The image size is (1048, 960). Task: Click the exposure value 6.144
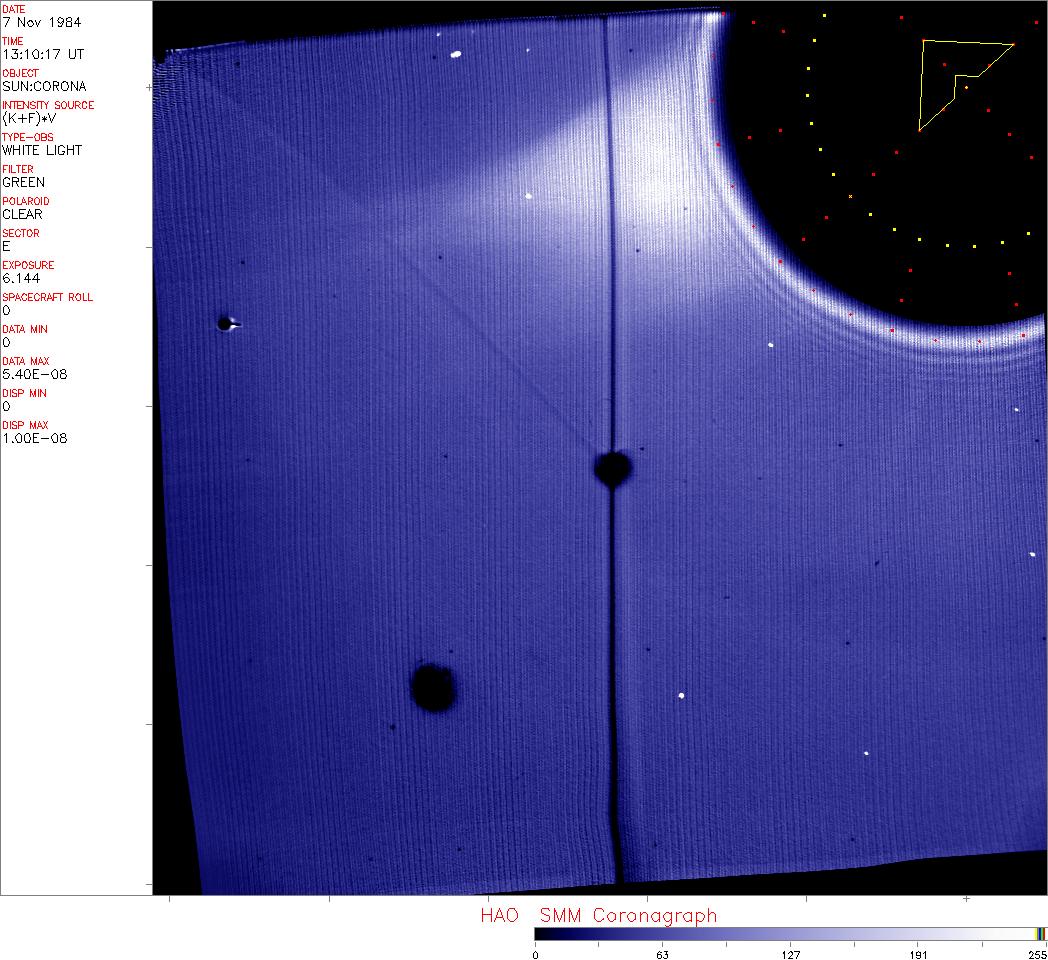pos(21,278)
